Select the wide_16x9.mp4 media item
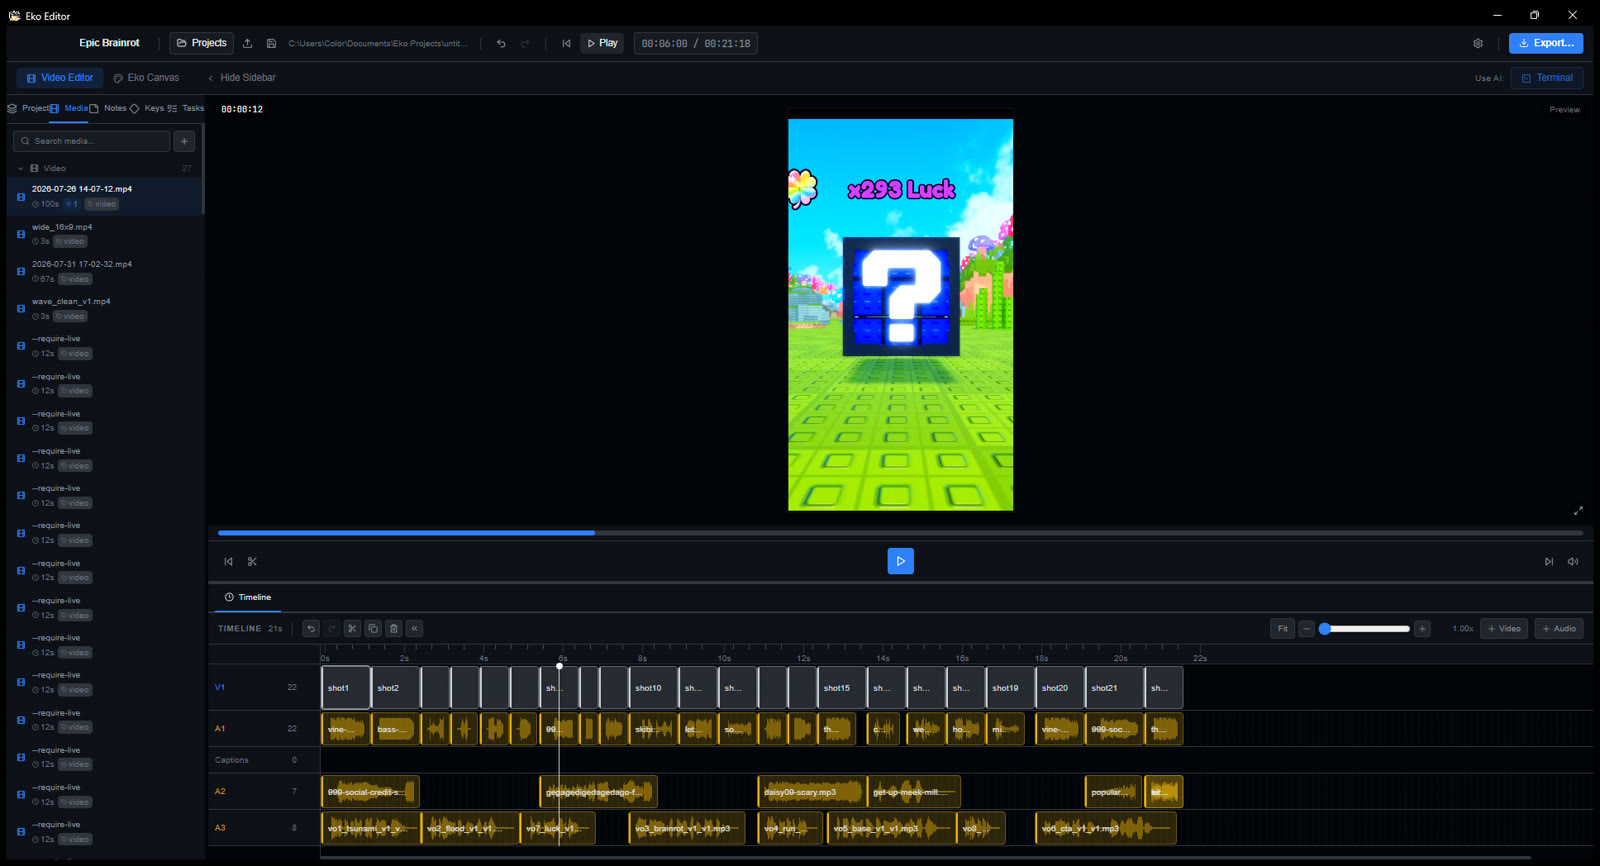The height and width of the screenshot is (866, 1600). (105, 234)
